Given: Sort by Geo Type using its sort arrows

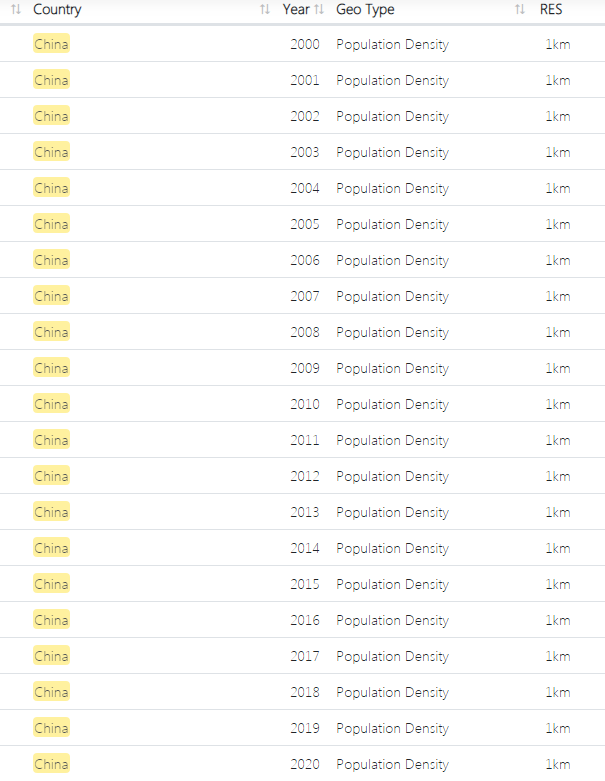Looking at the screenshot, I should coord(519,9).
